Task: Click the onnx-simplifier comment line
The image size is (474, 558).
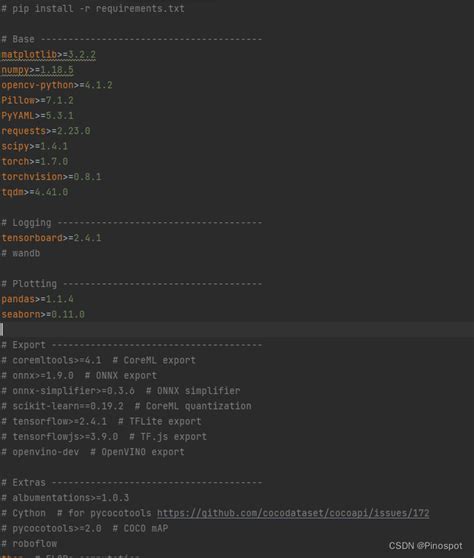Action: pyautogui.click(x=121, y=391)
